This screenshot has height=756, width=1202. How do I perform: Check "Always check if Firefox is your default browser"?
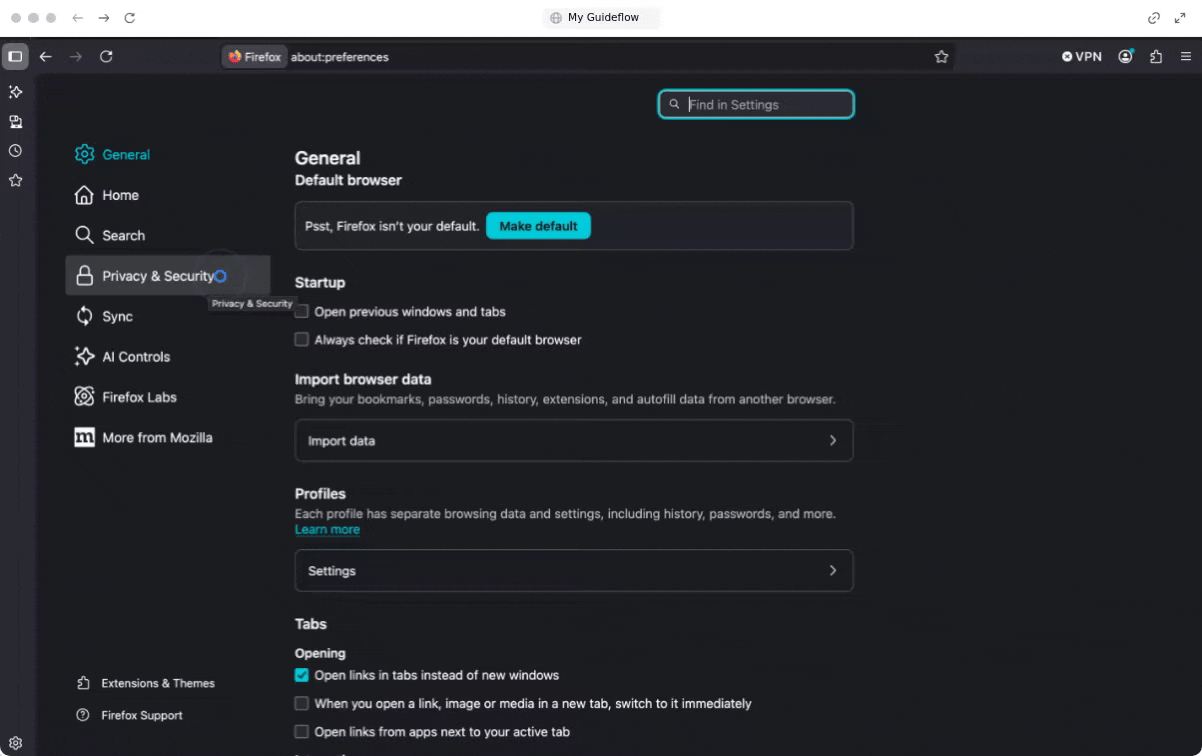[302, 340]
